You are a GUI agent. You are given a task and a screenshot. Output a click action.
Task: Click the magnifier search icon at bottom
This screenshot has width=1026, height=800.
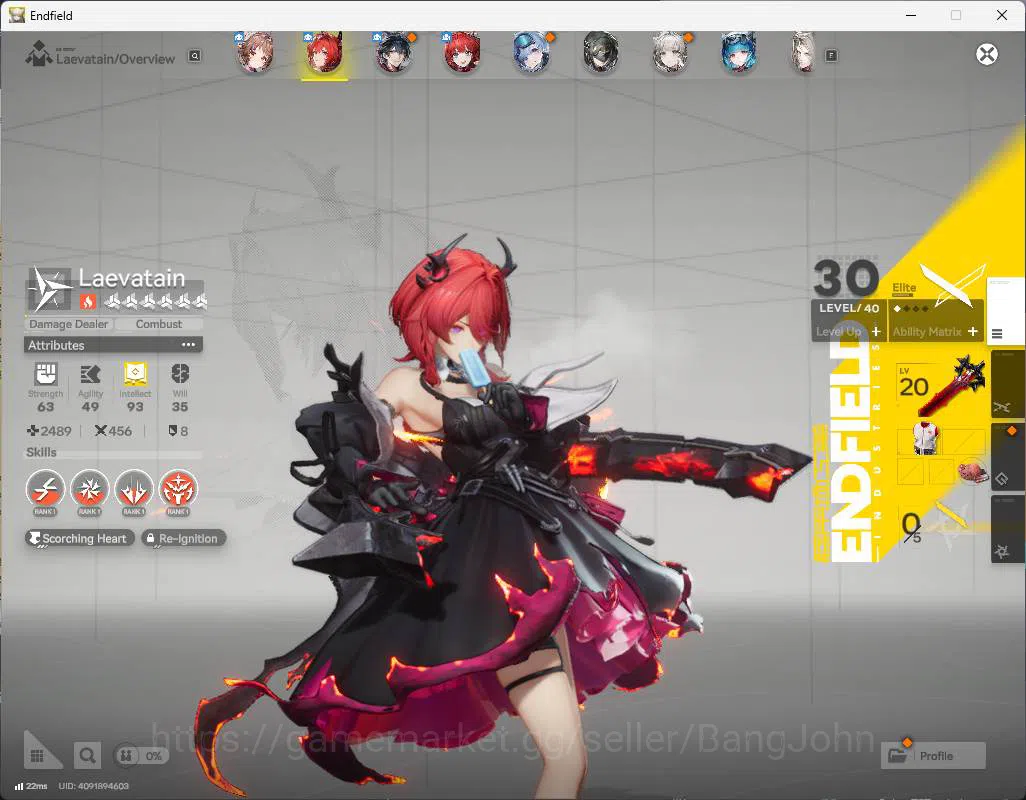(87, 756)
